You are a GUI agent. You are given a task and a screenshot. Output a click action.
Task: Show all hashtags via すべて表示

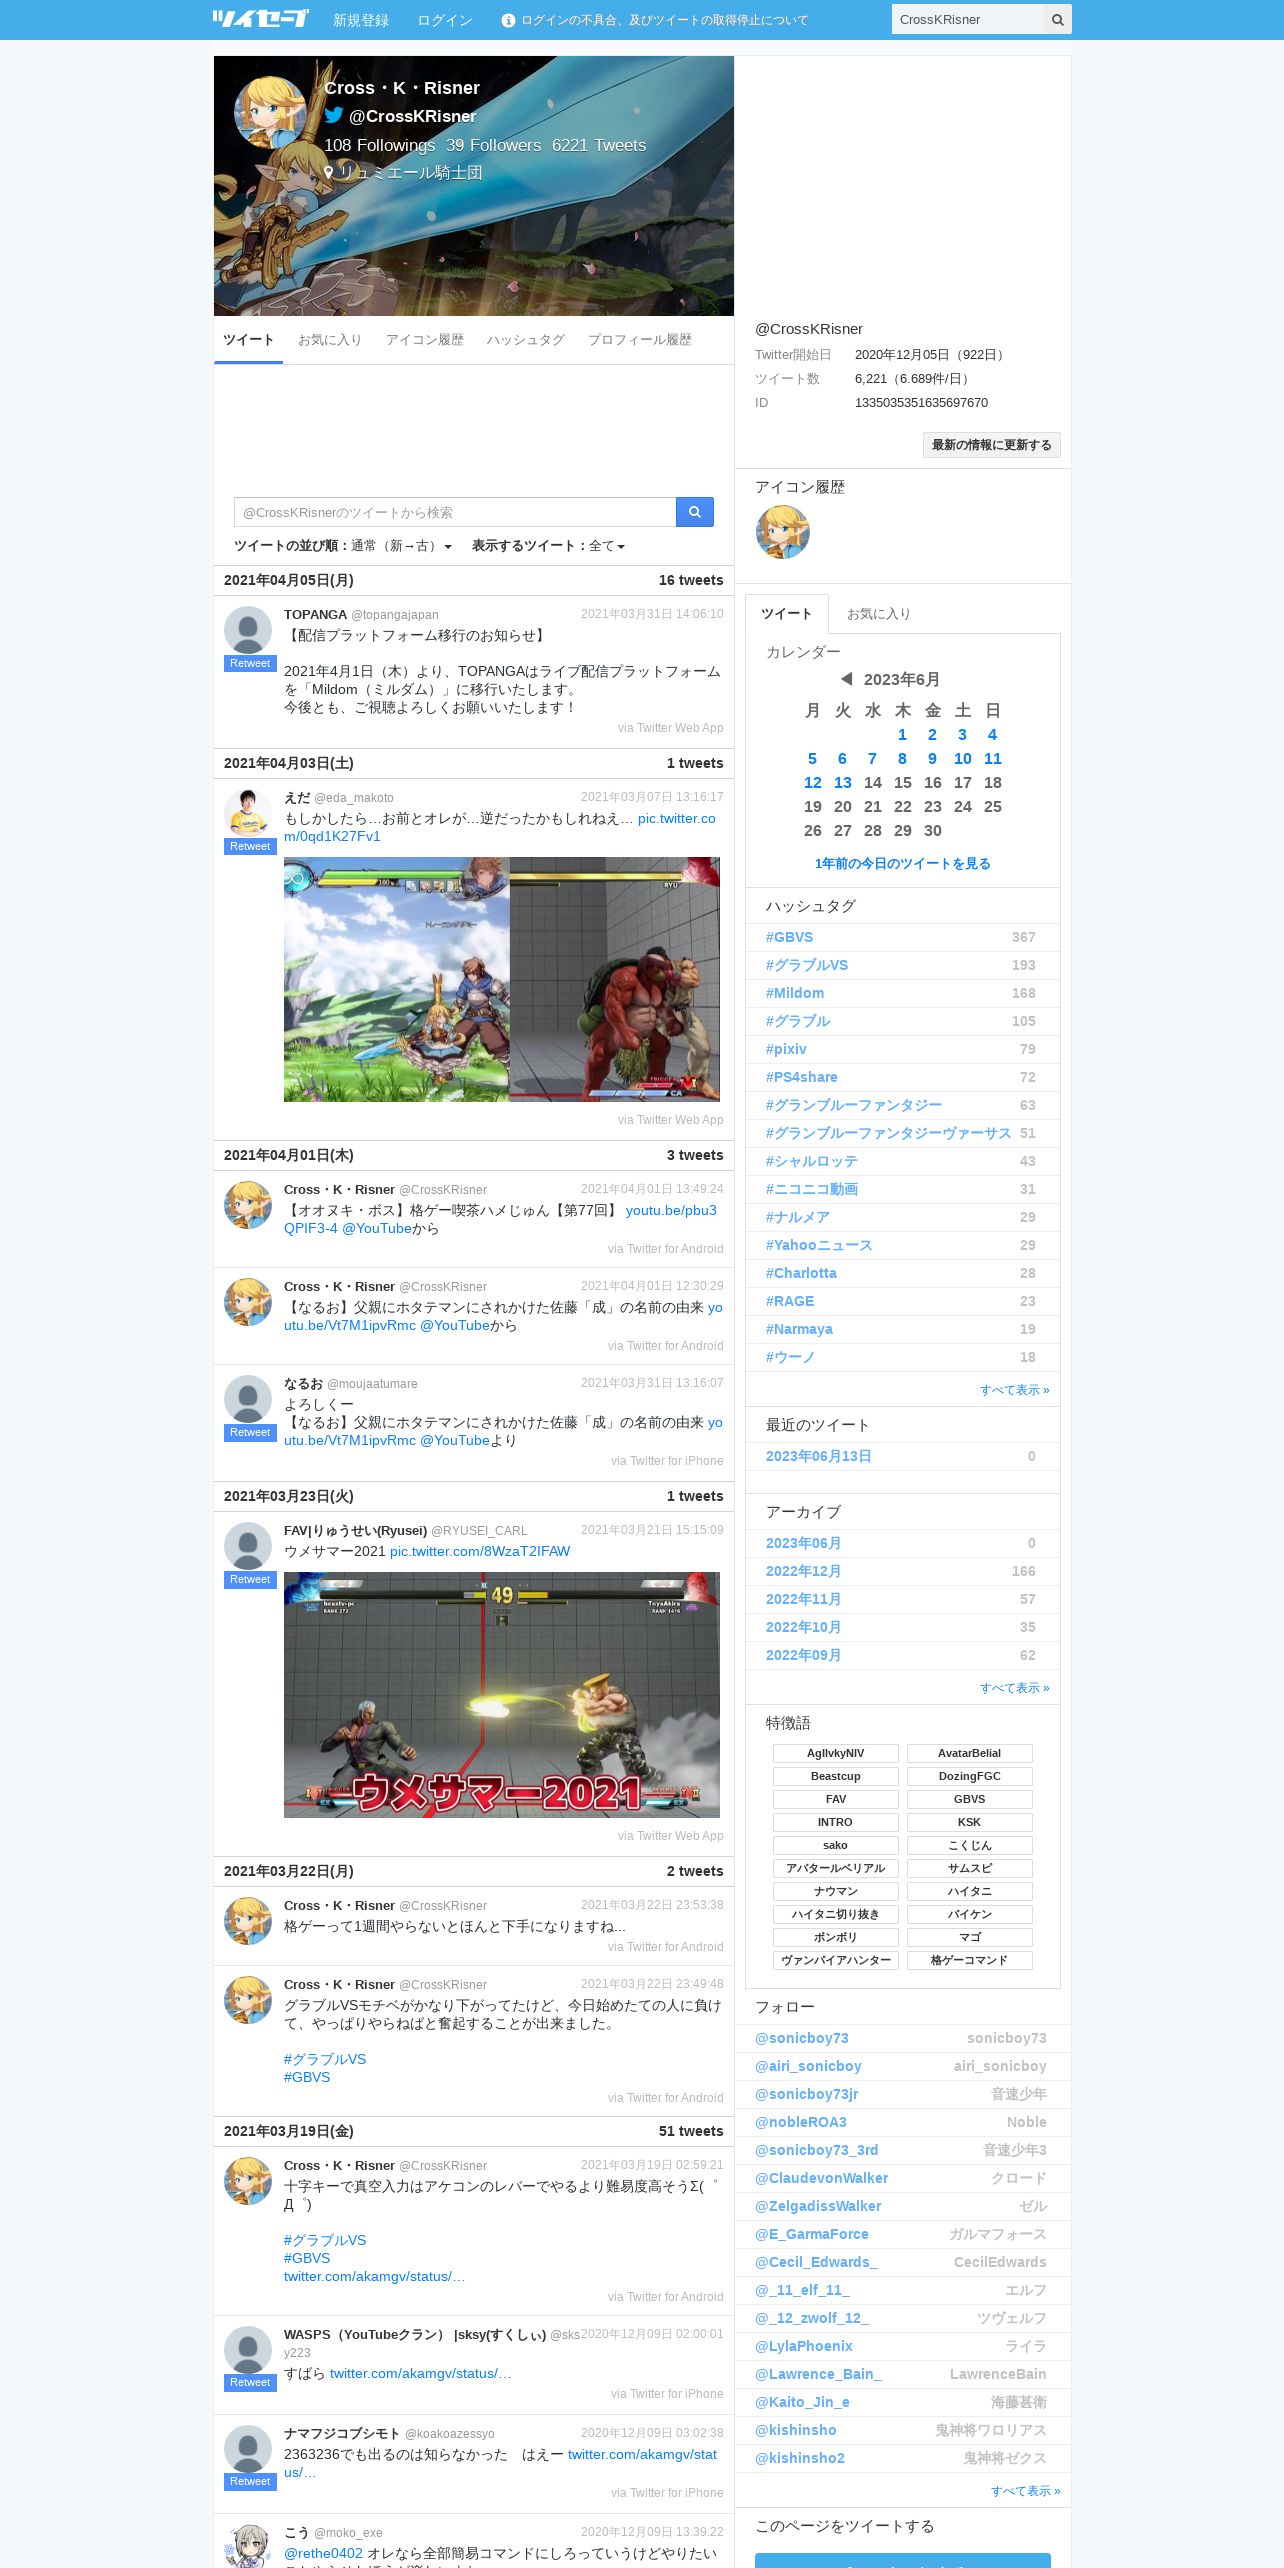click(x=1014, y=1390)
